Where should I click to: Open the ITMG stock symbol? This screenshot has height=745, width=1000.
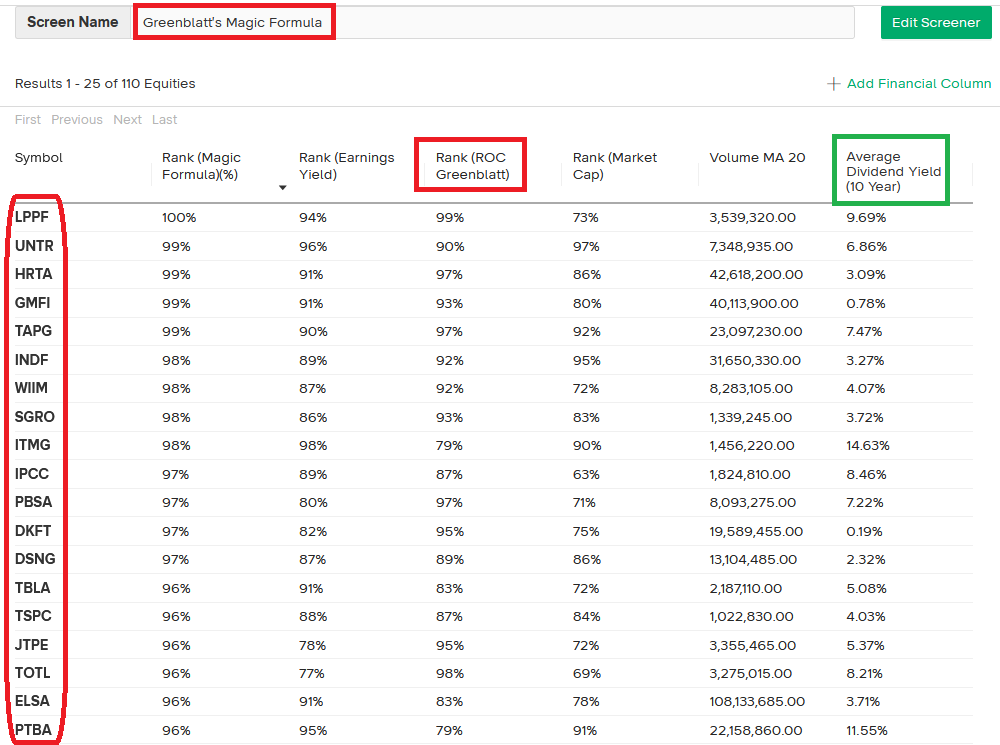[x=32, y=445]
